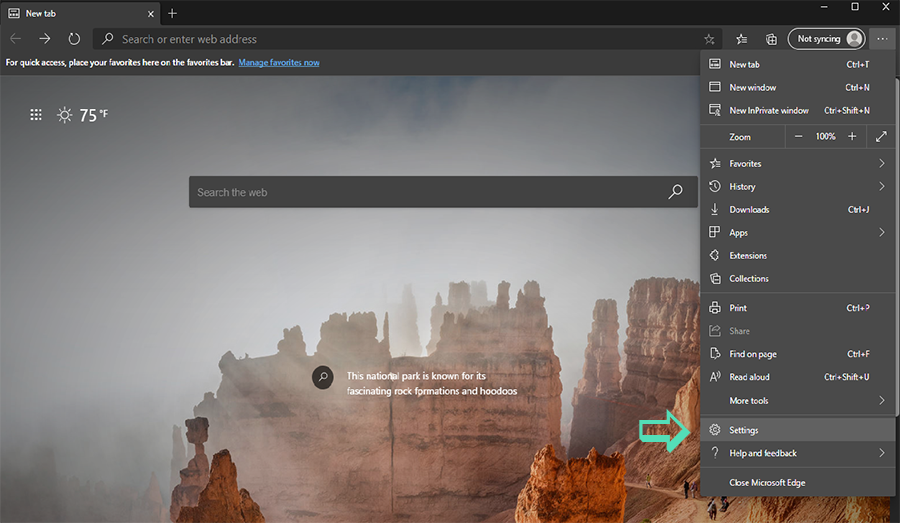Open the apps grid launcher icon
Image resolution: width=900 pixels, height=523 pixels.
point(36,115)
